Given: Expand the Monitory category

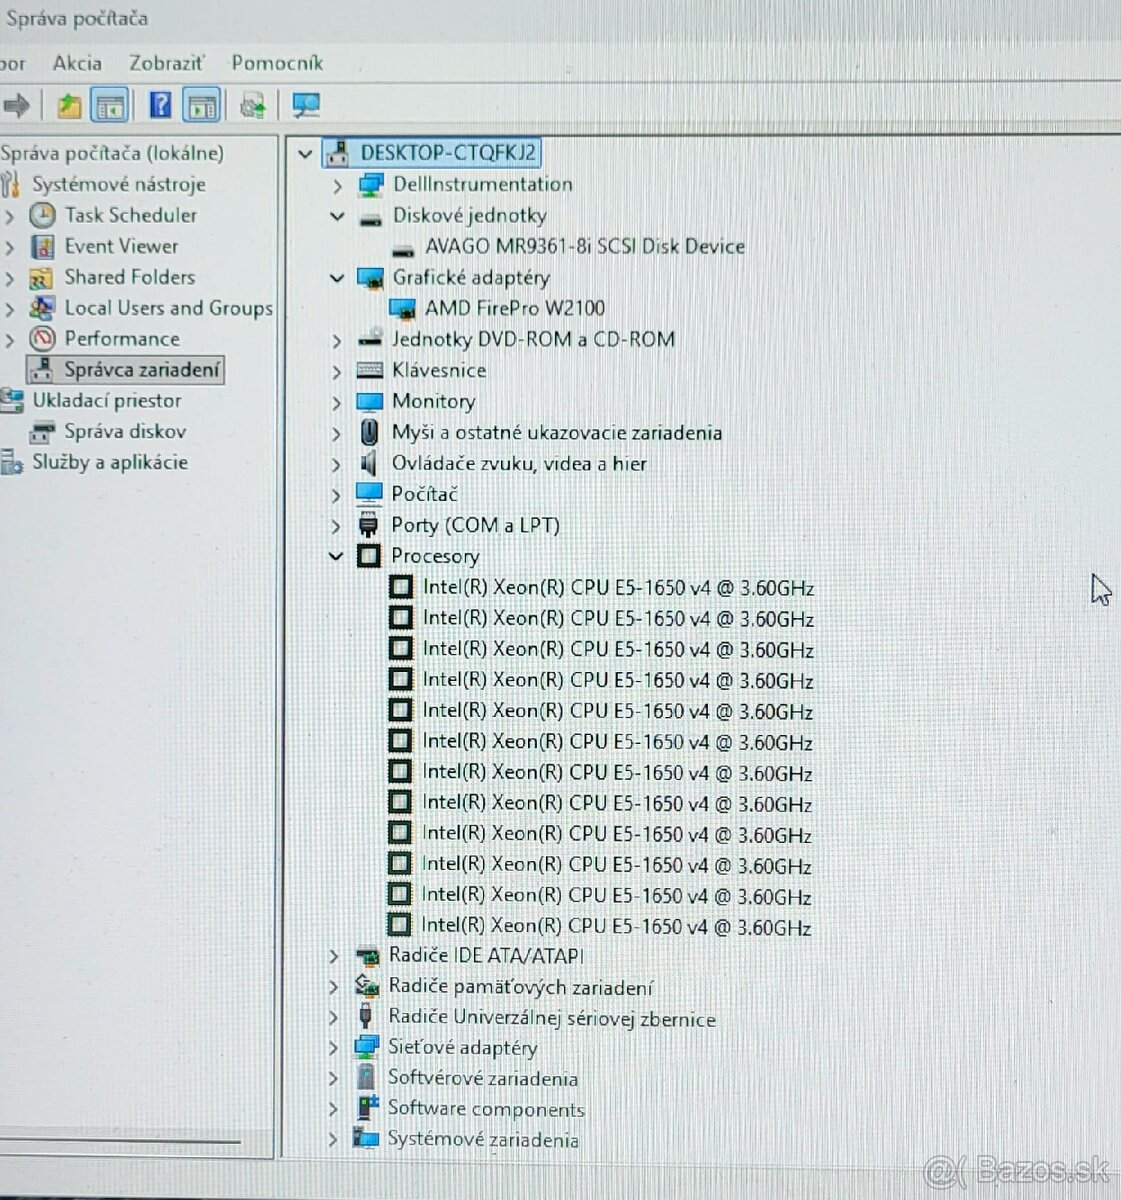Looking at the screenshot, I should (336, 401).
